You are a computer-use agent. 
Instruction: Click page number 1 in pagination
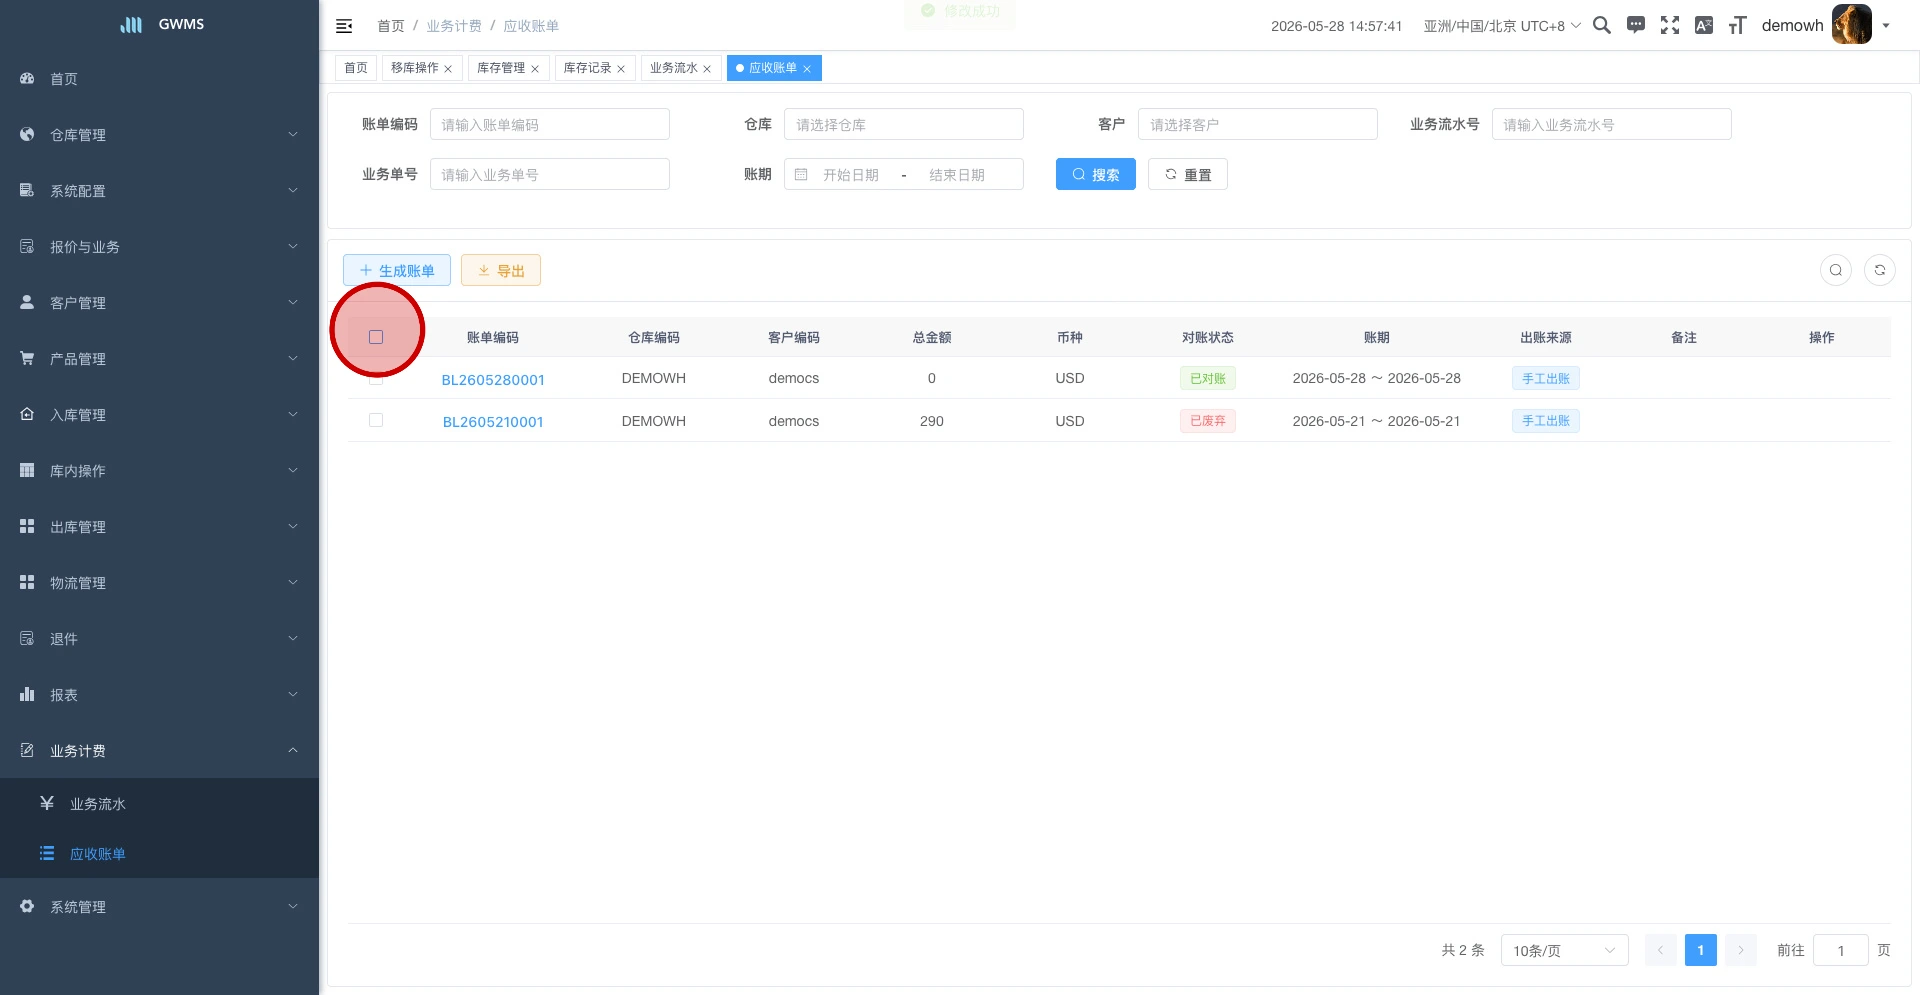tap(1701, 950)
